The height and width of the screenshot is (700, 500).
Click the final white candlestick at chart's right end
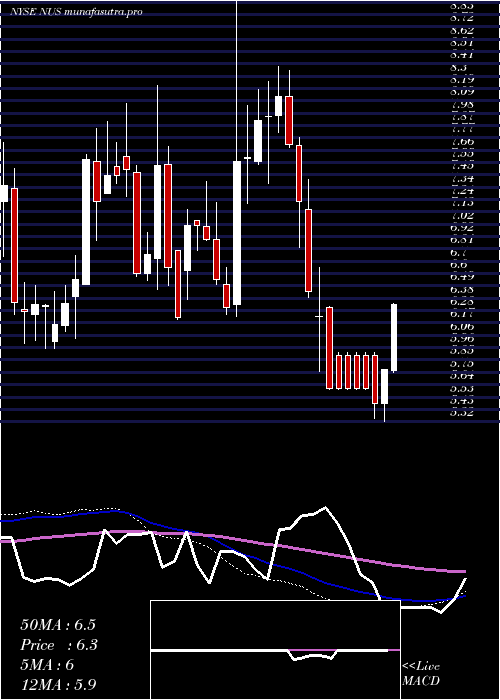394,338
